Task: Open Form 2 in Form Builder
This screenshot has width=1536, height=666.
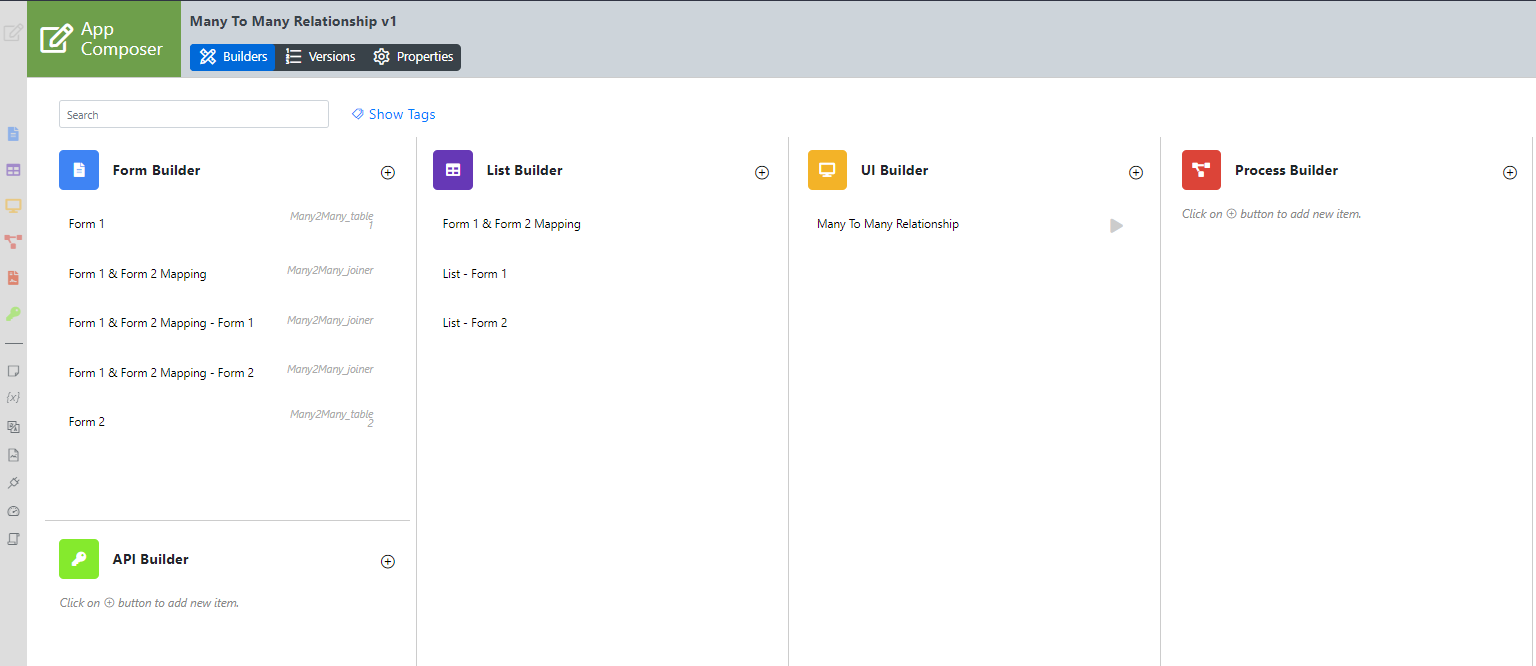Action: click(x=87, y=422)
